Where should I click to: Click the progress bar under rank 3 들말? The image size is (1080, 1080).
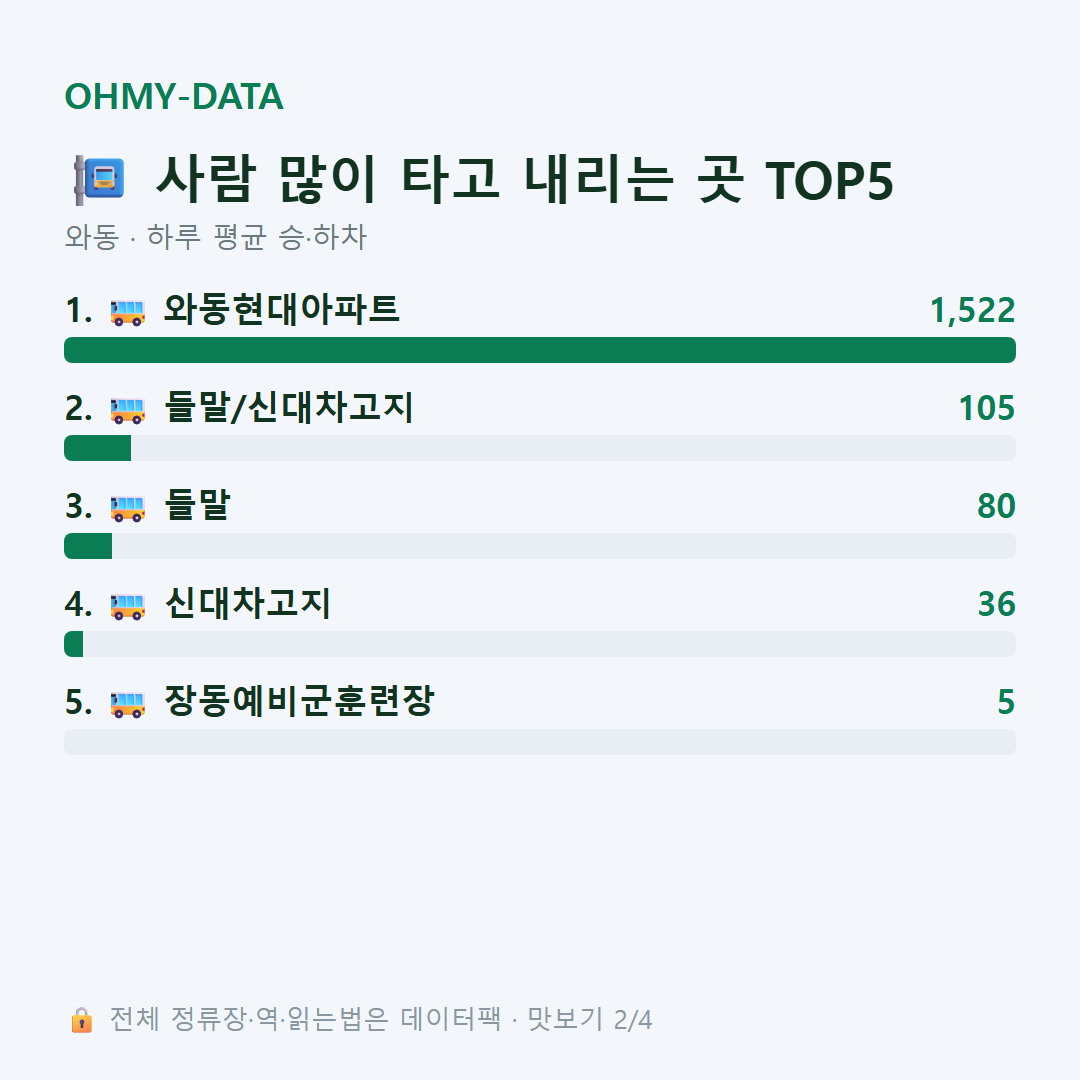540,546
